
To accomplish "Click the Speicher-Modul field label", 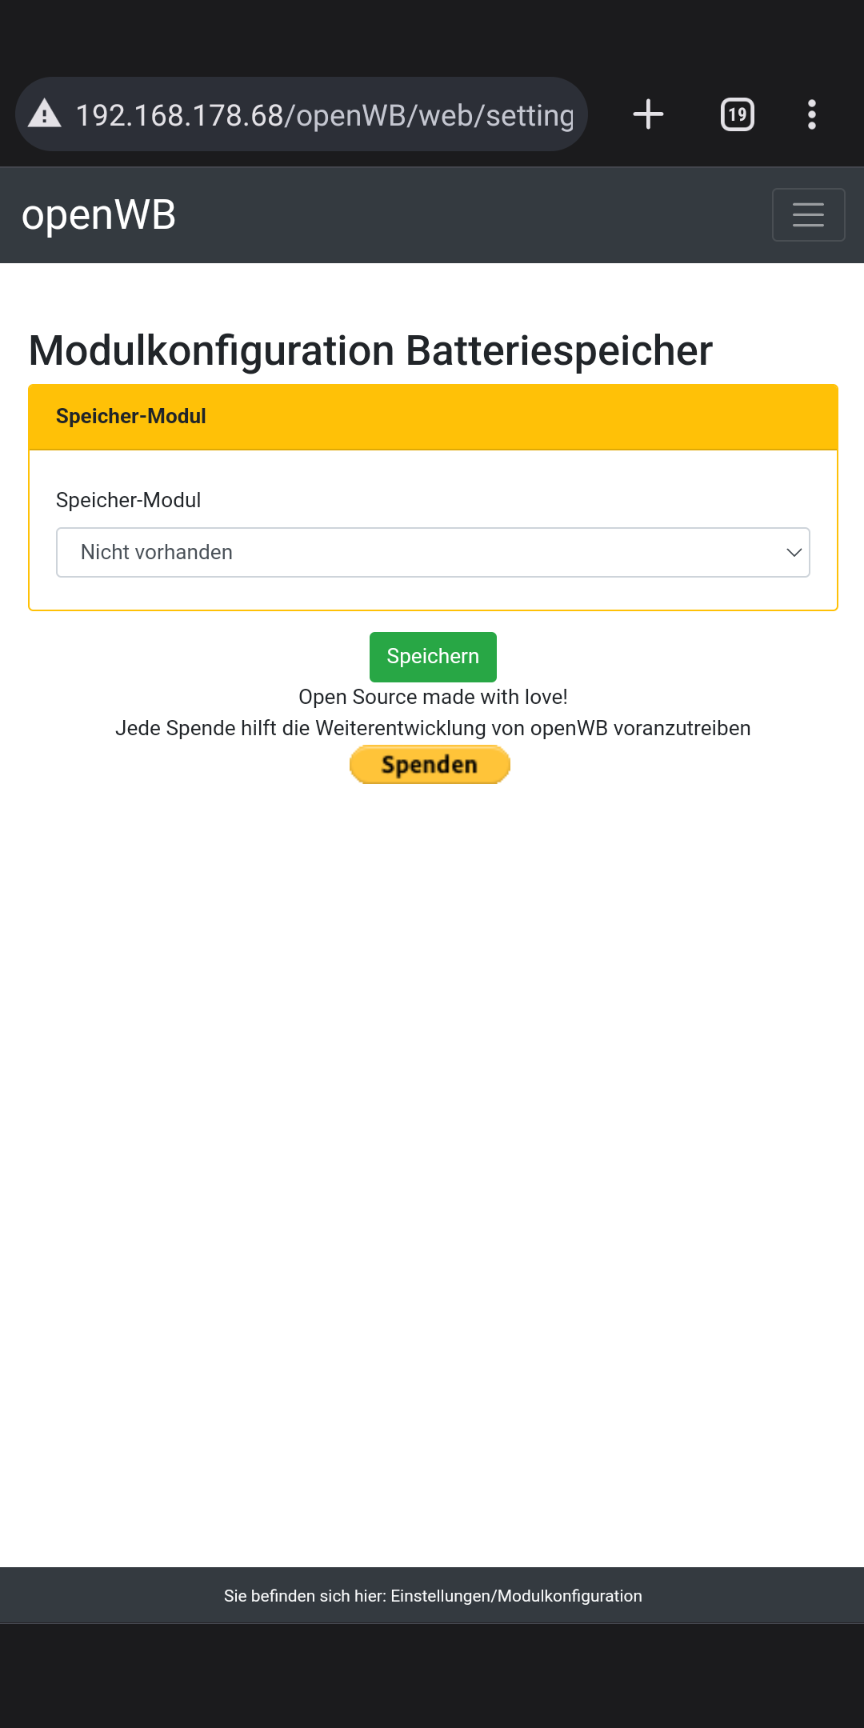I will tap(128, 500).
